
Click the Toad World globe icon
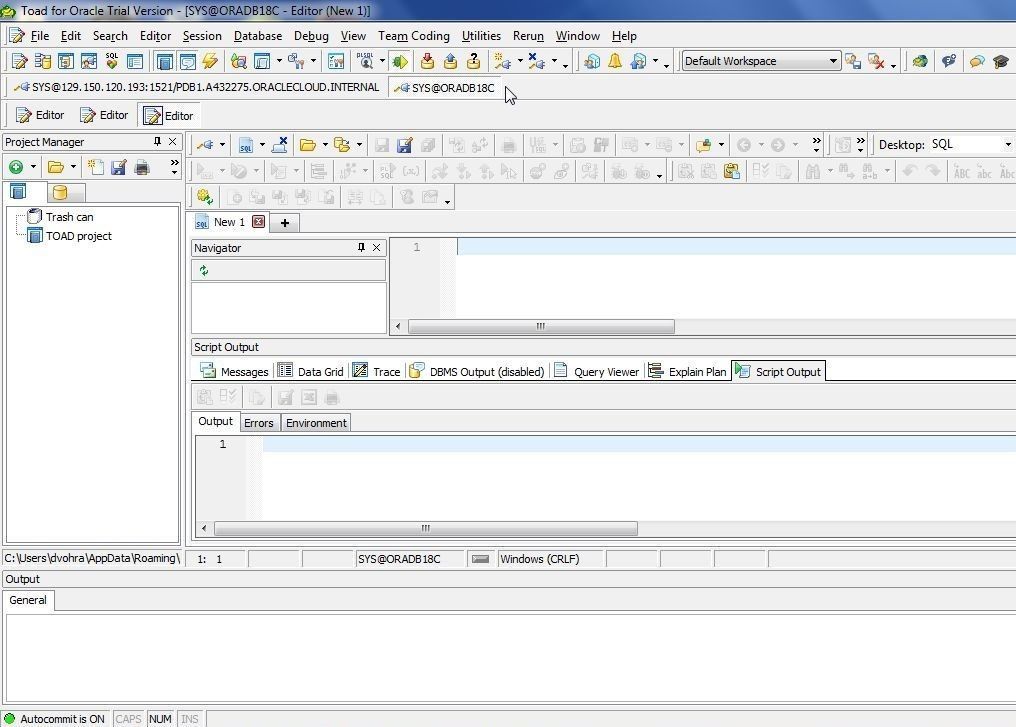919,62
